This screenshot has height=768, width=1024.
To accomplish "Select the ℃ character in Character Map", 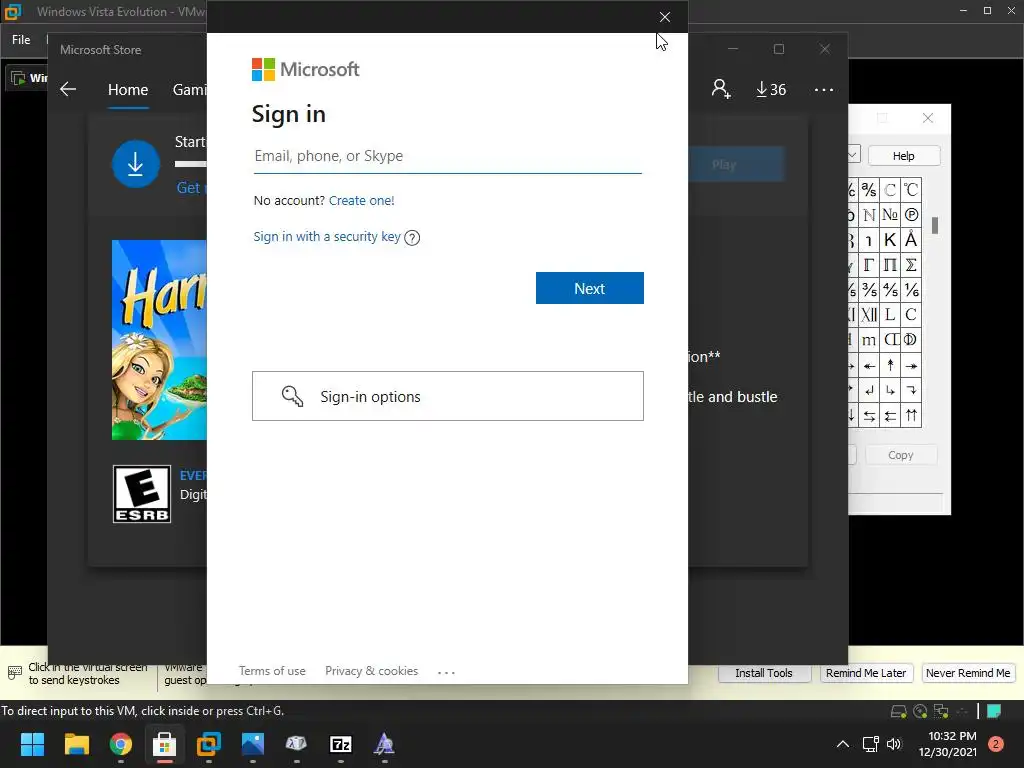I will click(911, 190).
